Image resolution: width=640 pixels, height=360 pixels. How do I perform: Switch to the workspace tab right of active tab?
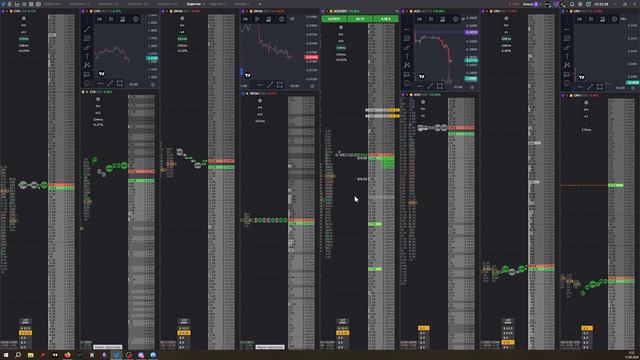(218, 4)
